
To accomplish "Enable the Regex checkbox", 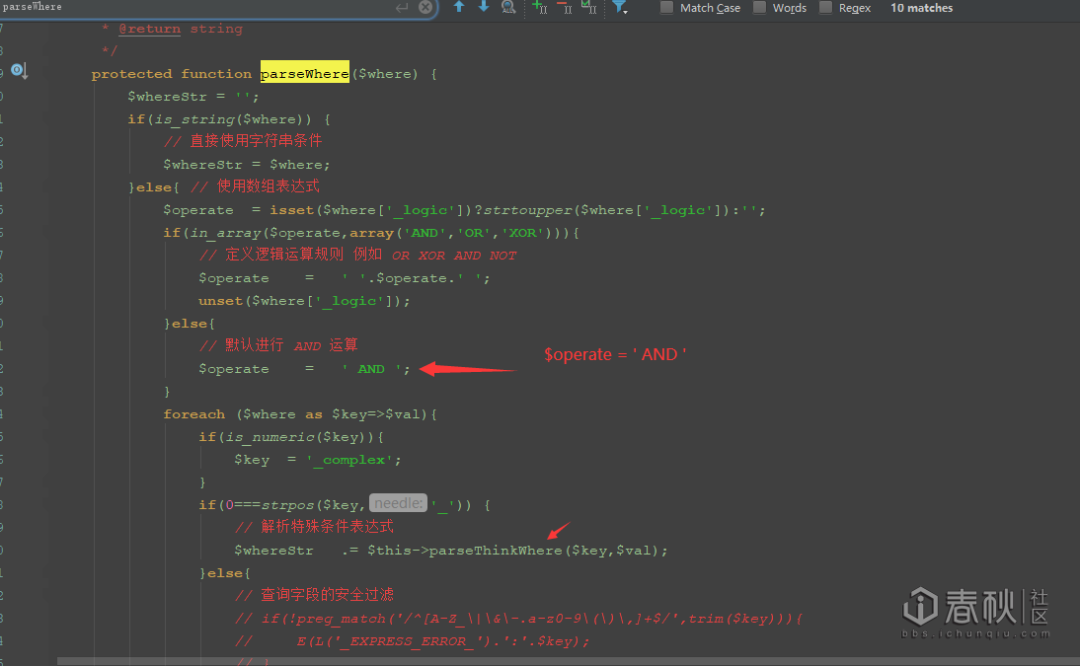I will [x=825, y=8].
